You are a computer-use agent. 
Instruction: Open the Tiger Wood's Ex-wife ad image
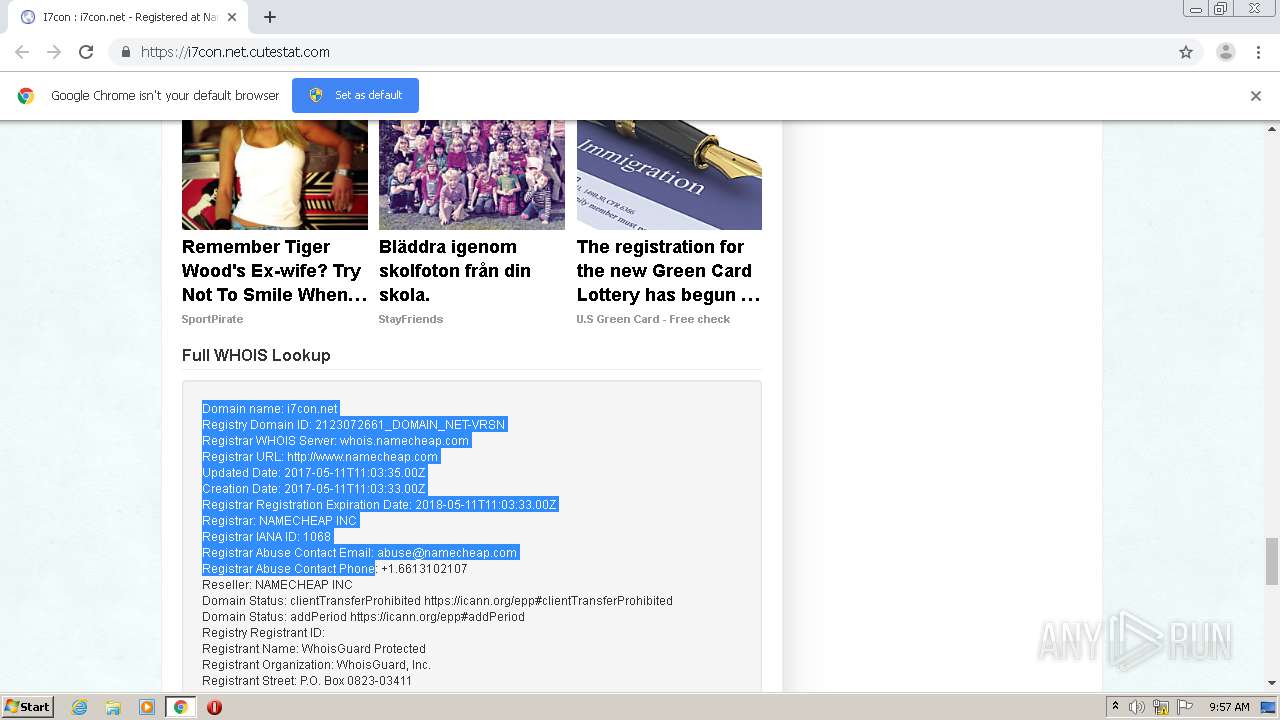(x=275, y=175)
